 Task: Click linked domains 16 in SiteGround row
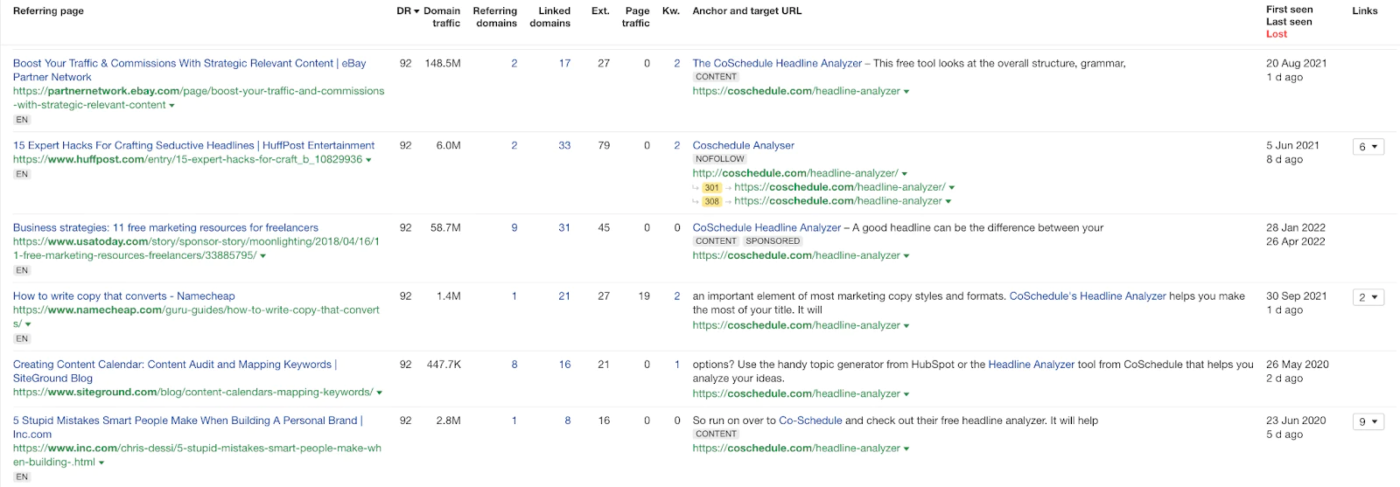pos(565,365)
